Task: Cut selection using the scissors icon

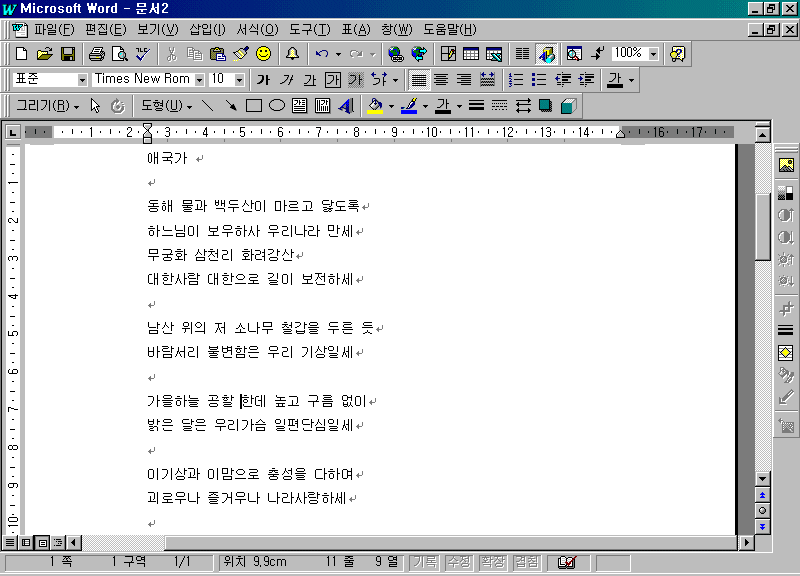Action: (x=171, y=54)
